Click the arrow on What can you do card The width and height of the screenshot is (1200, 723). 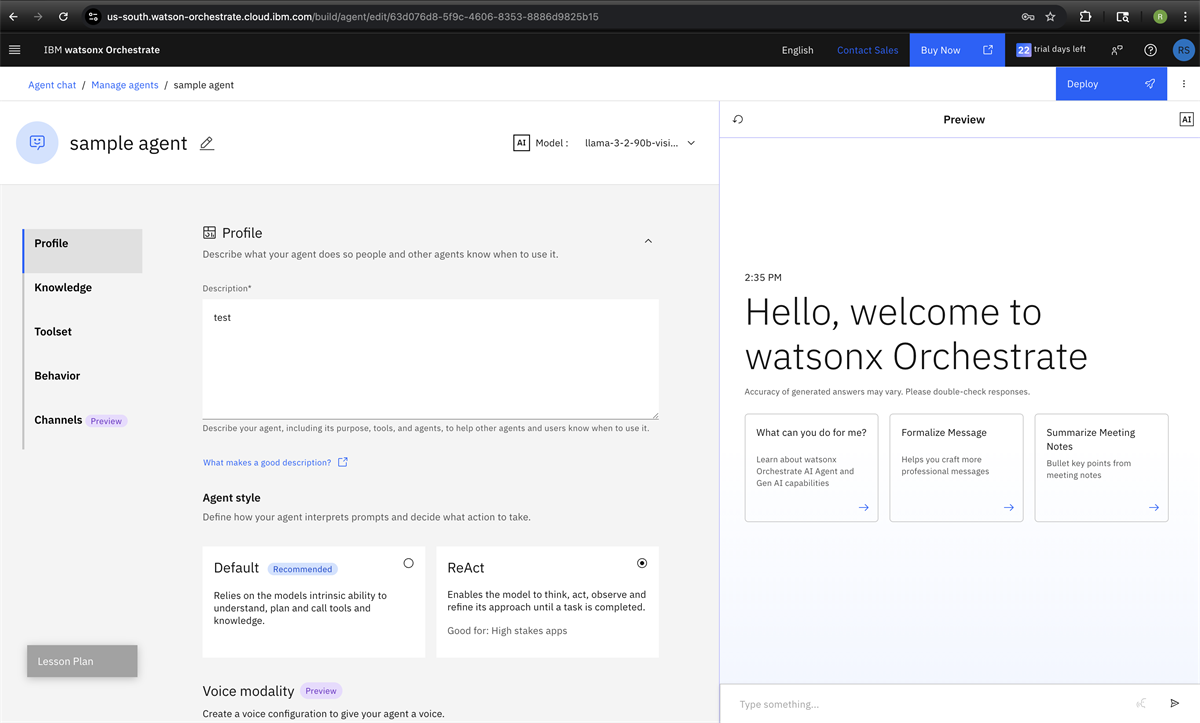863,507
